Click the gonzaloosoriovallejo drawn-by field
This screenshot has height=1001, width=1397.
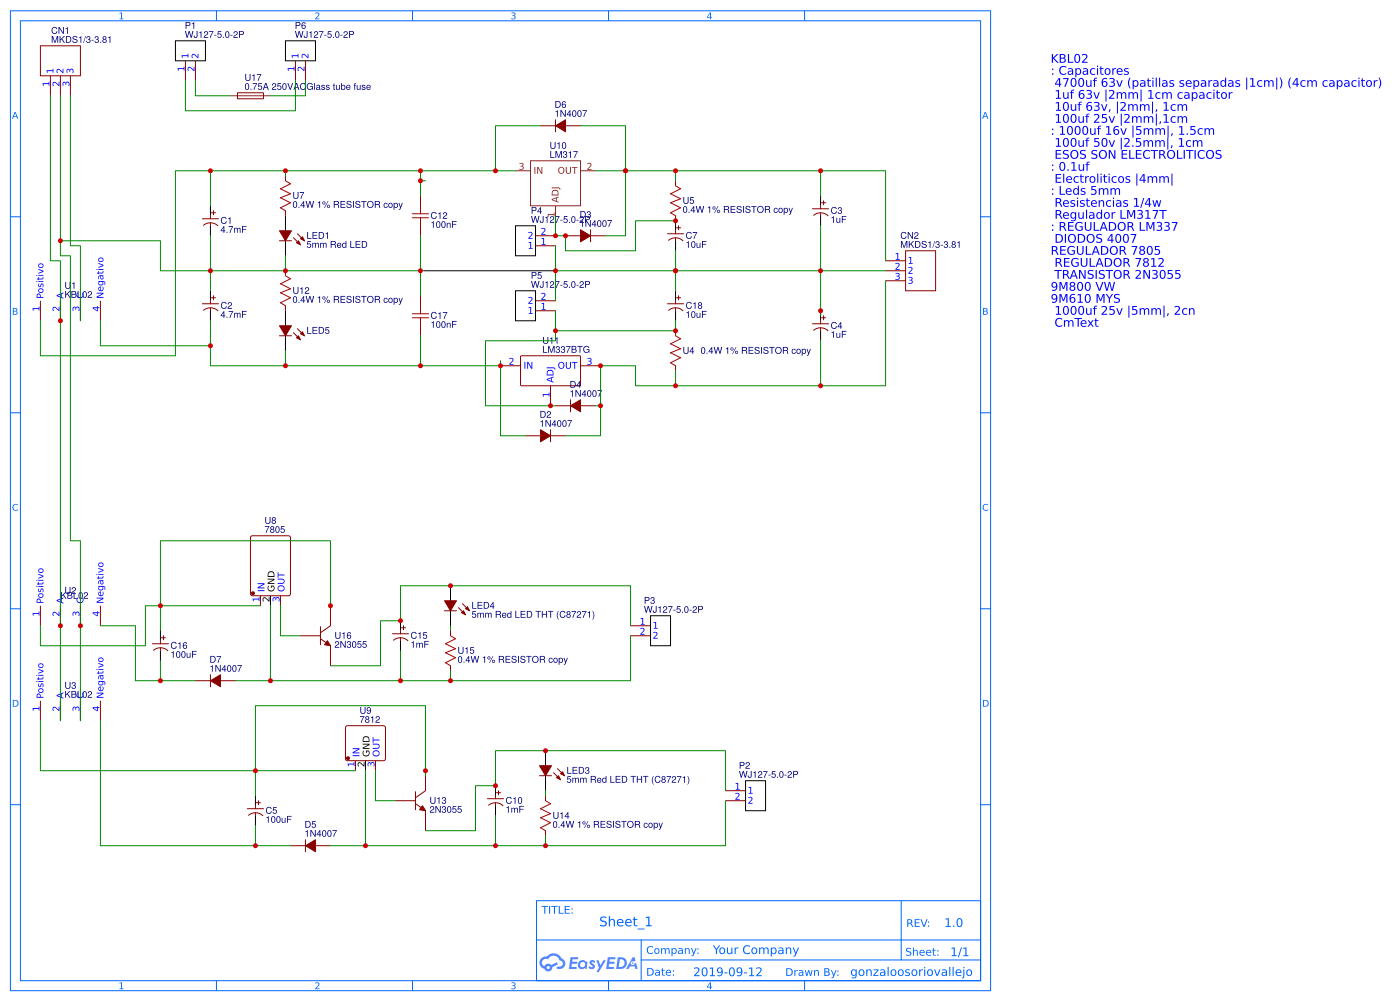[910, 972]
